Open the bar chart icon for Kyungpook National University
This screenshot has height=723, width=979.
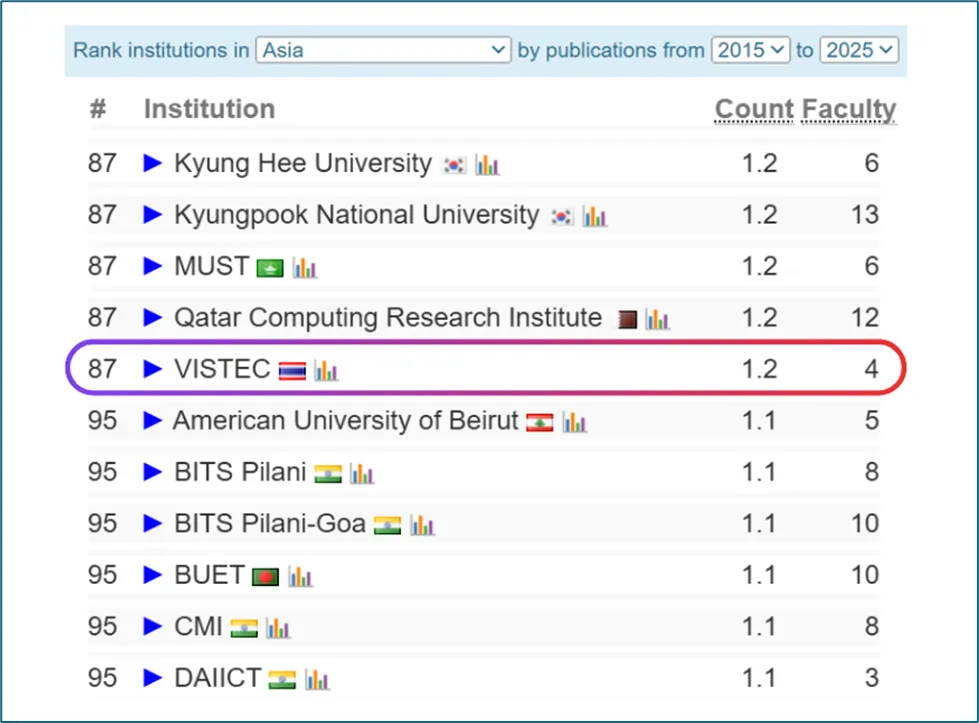[594, 217]
